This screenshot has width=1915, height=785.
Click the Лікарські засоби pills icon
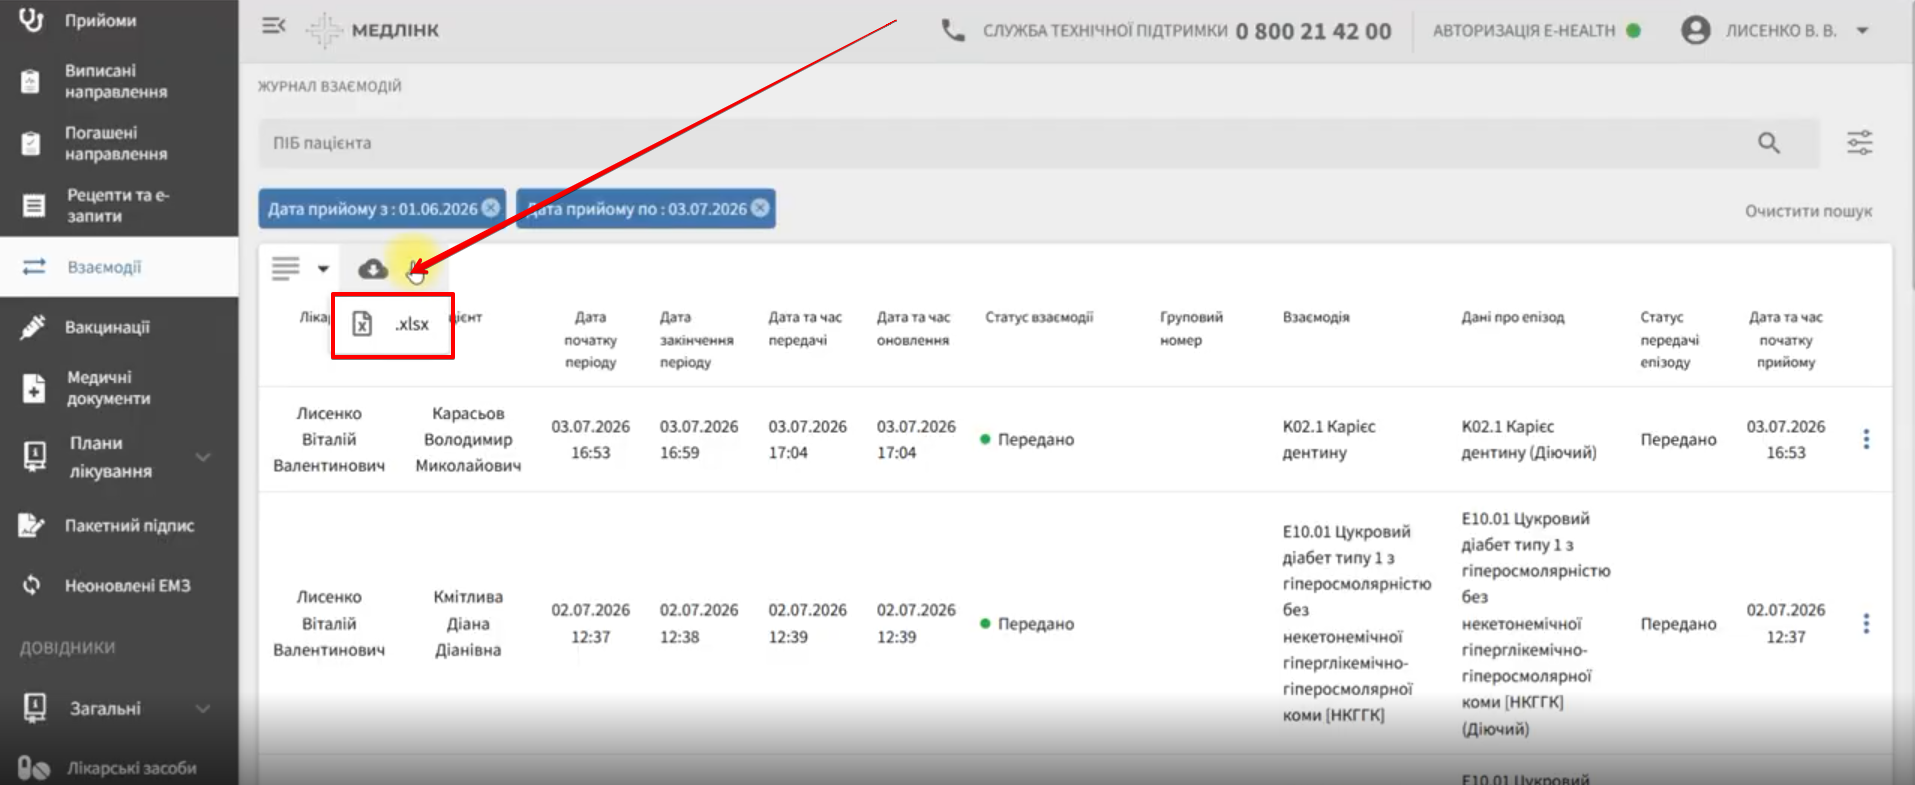coord(33,768)
